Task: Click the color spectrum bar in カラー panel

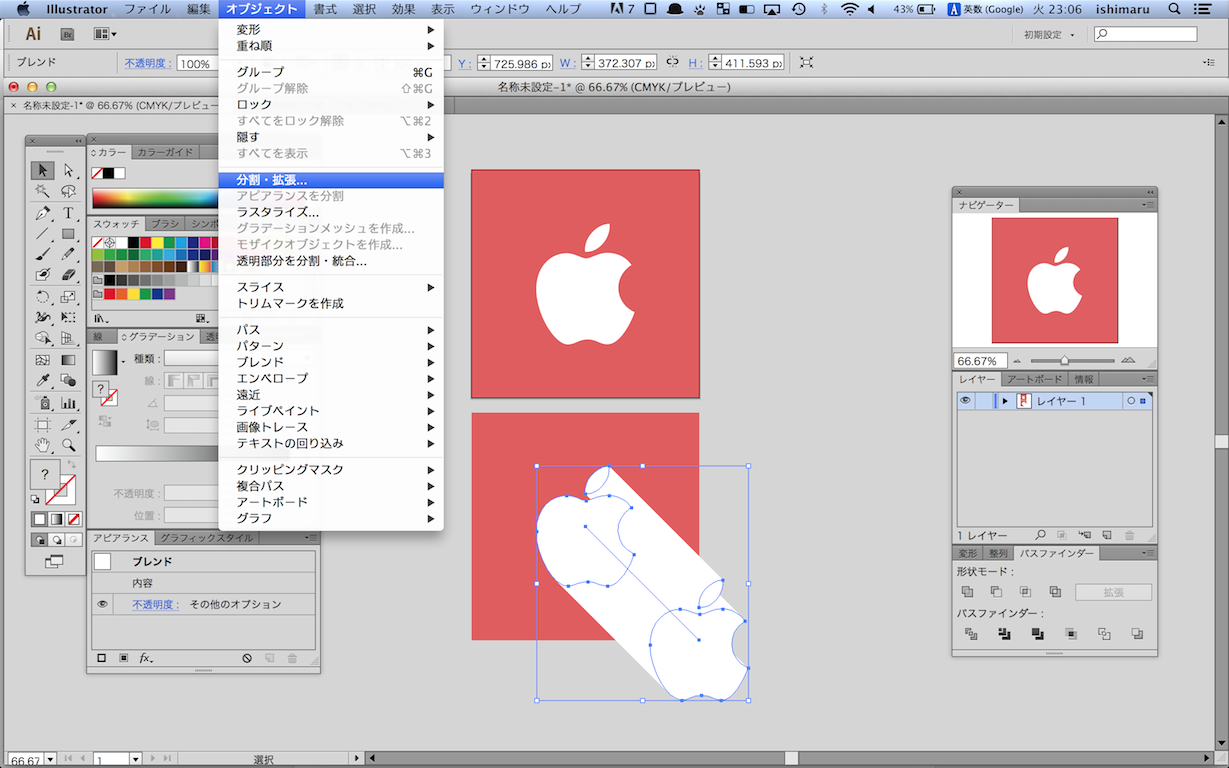Action: 155,198
